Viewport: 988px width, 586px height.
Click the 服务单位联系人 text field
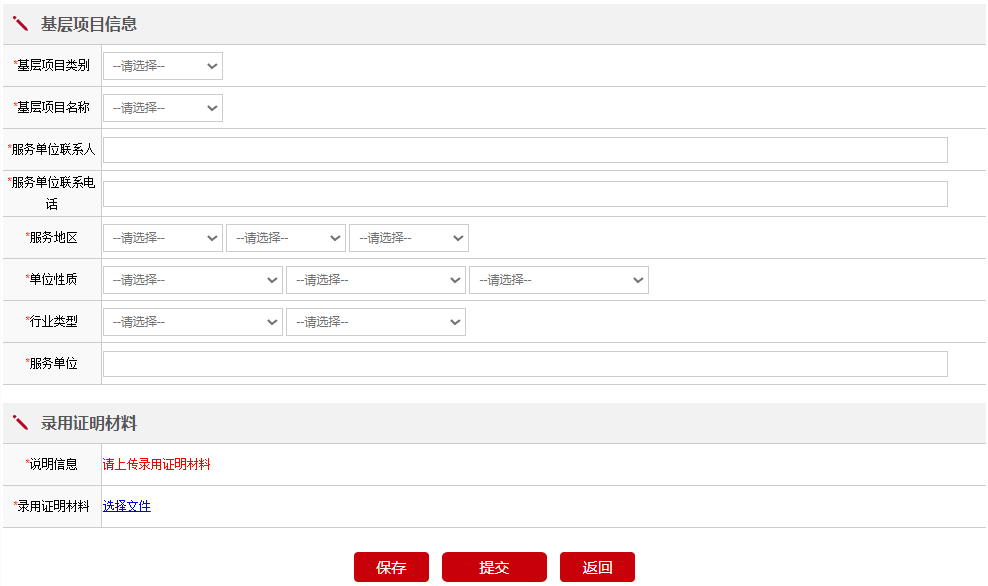525,150
